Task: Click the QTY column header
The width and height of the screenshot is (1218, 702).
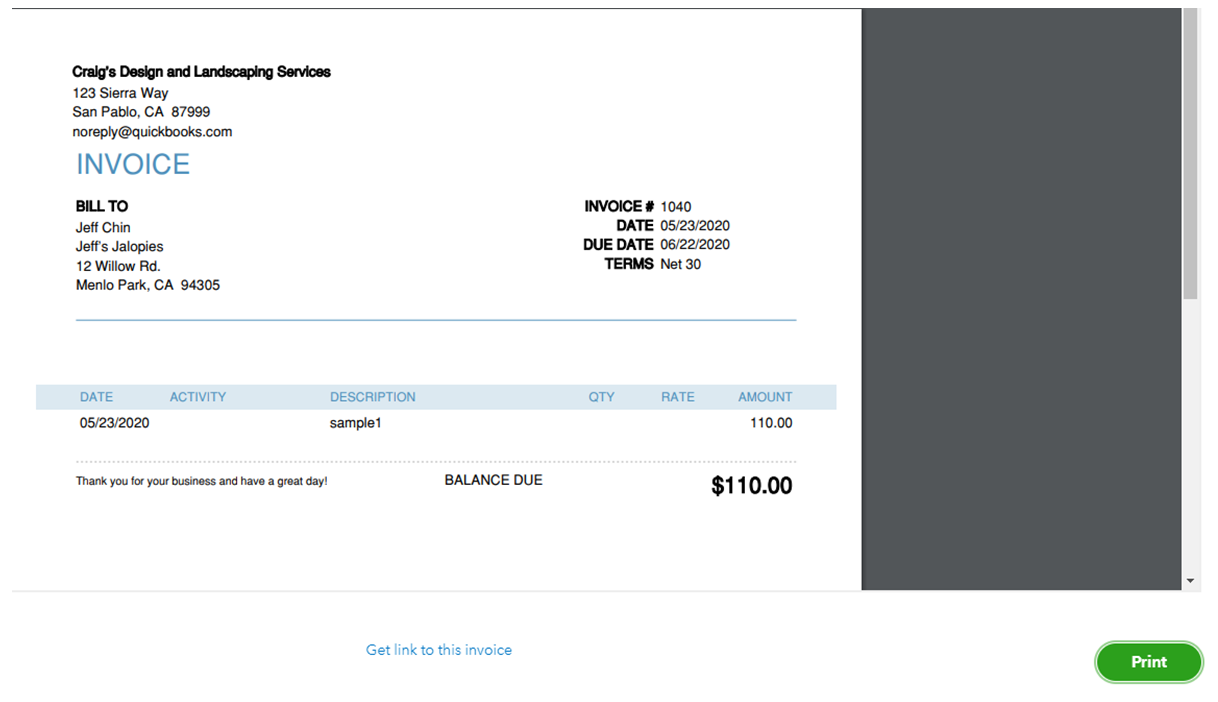Action: click(601, 397)
